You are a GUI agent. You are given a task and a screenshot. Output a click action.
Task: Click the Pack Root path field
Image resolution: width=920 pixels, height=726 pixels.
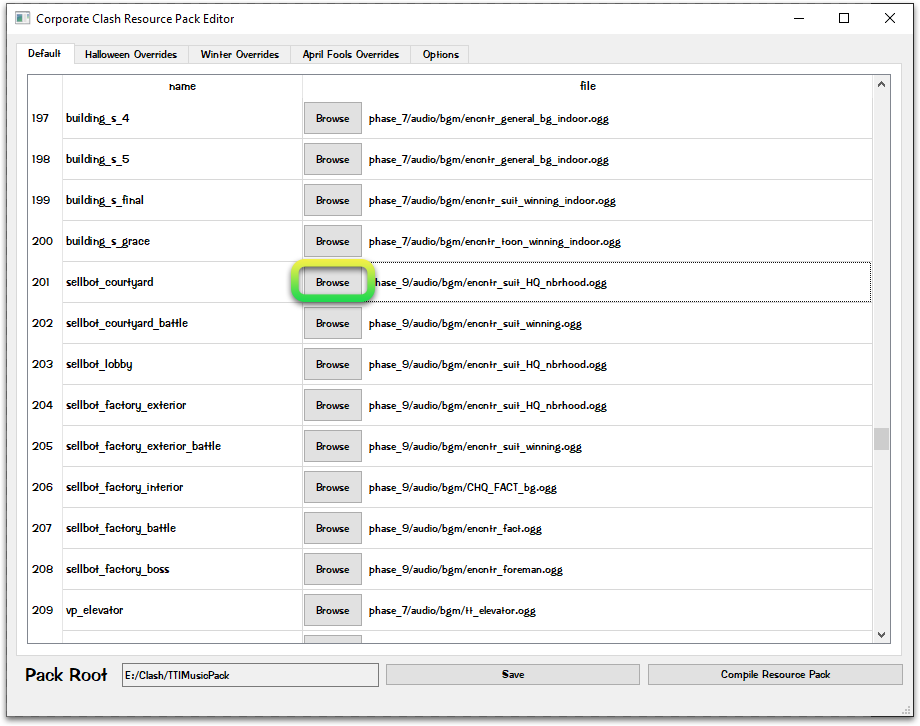coord(250,675)
